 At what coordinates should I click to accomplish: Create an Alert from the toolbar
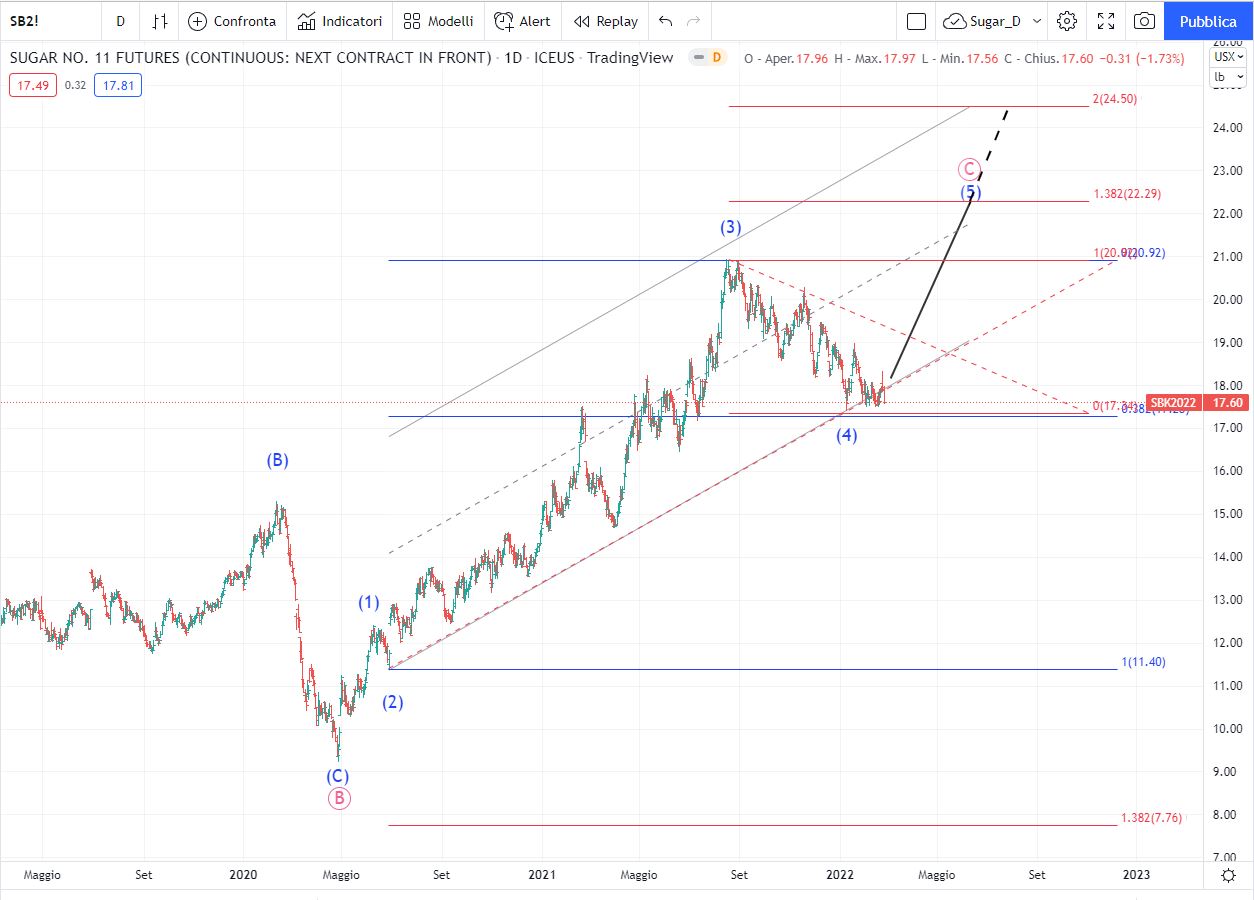tap(523, 21)
